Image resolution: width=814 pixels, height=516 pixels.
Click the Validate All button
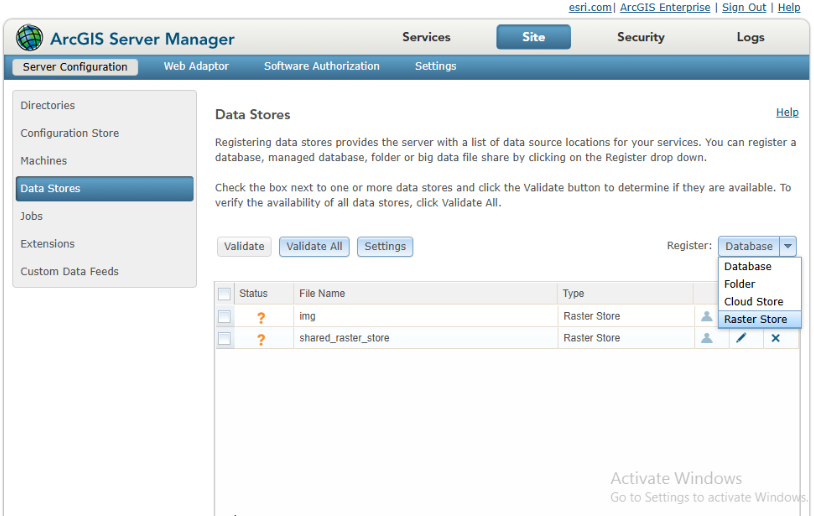tap(314, 247)
